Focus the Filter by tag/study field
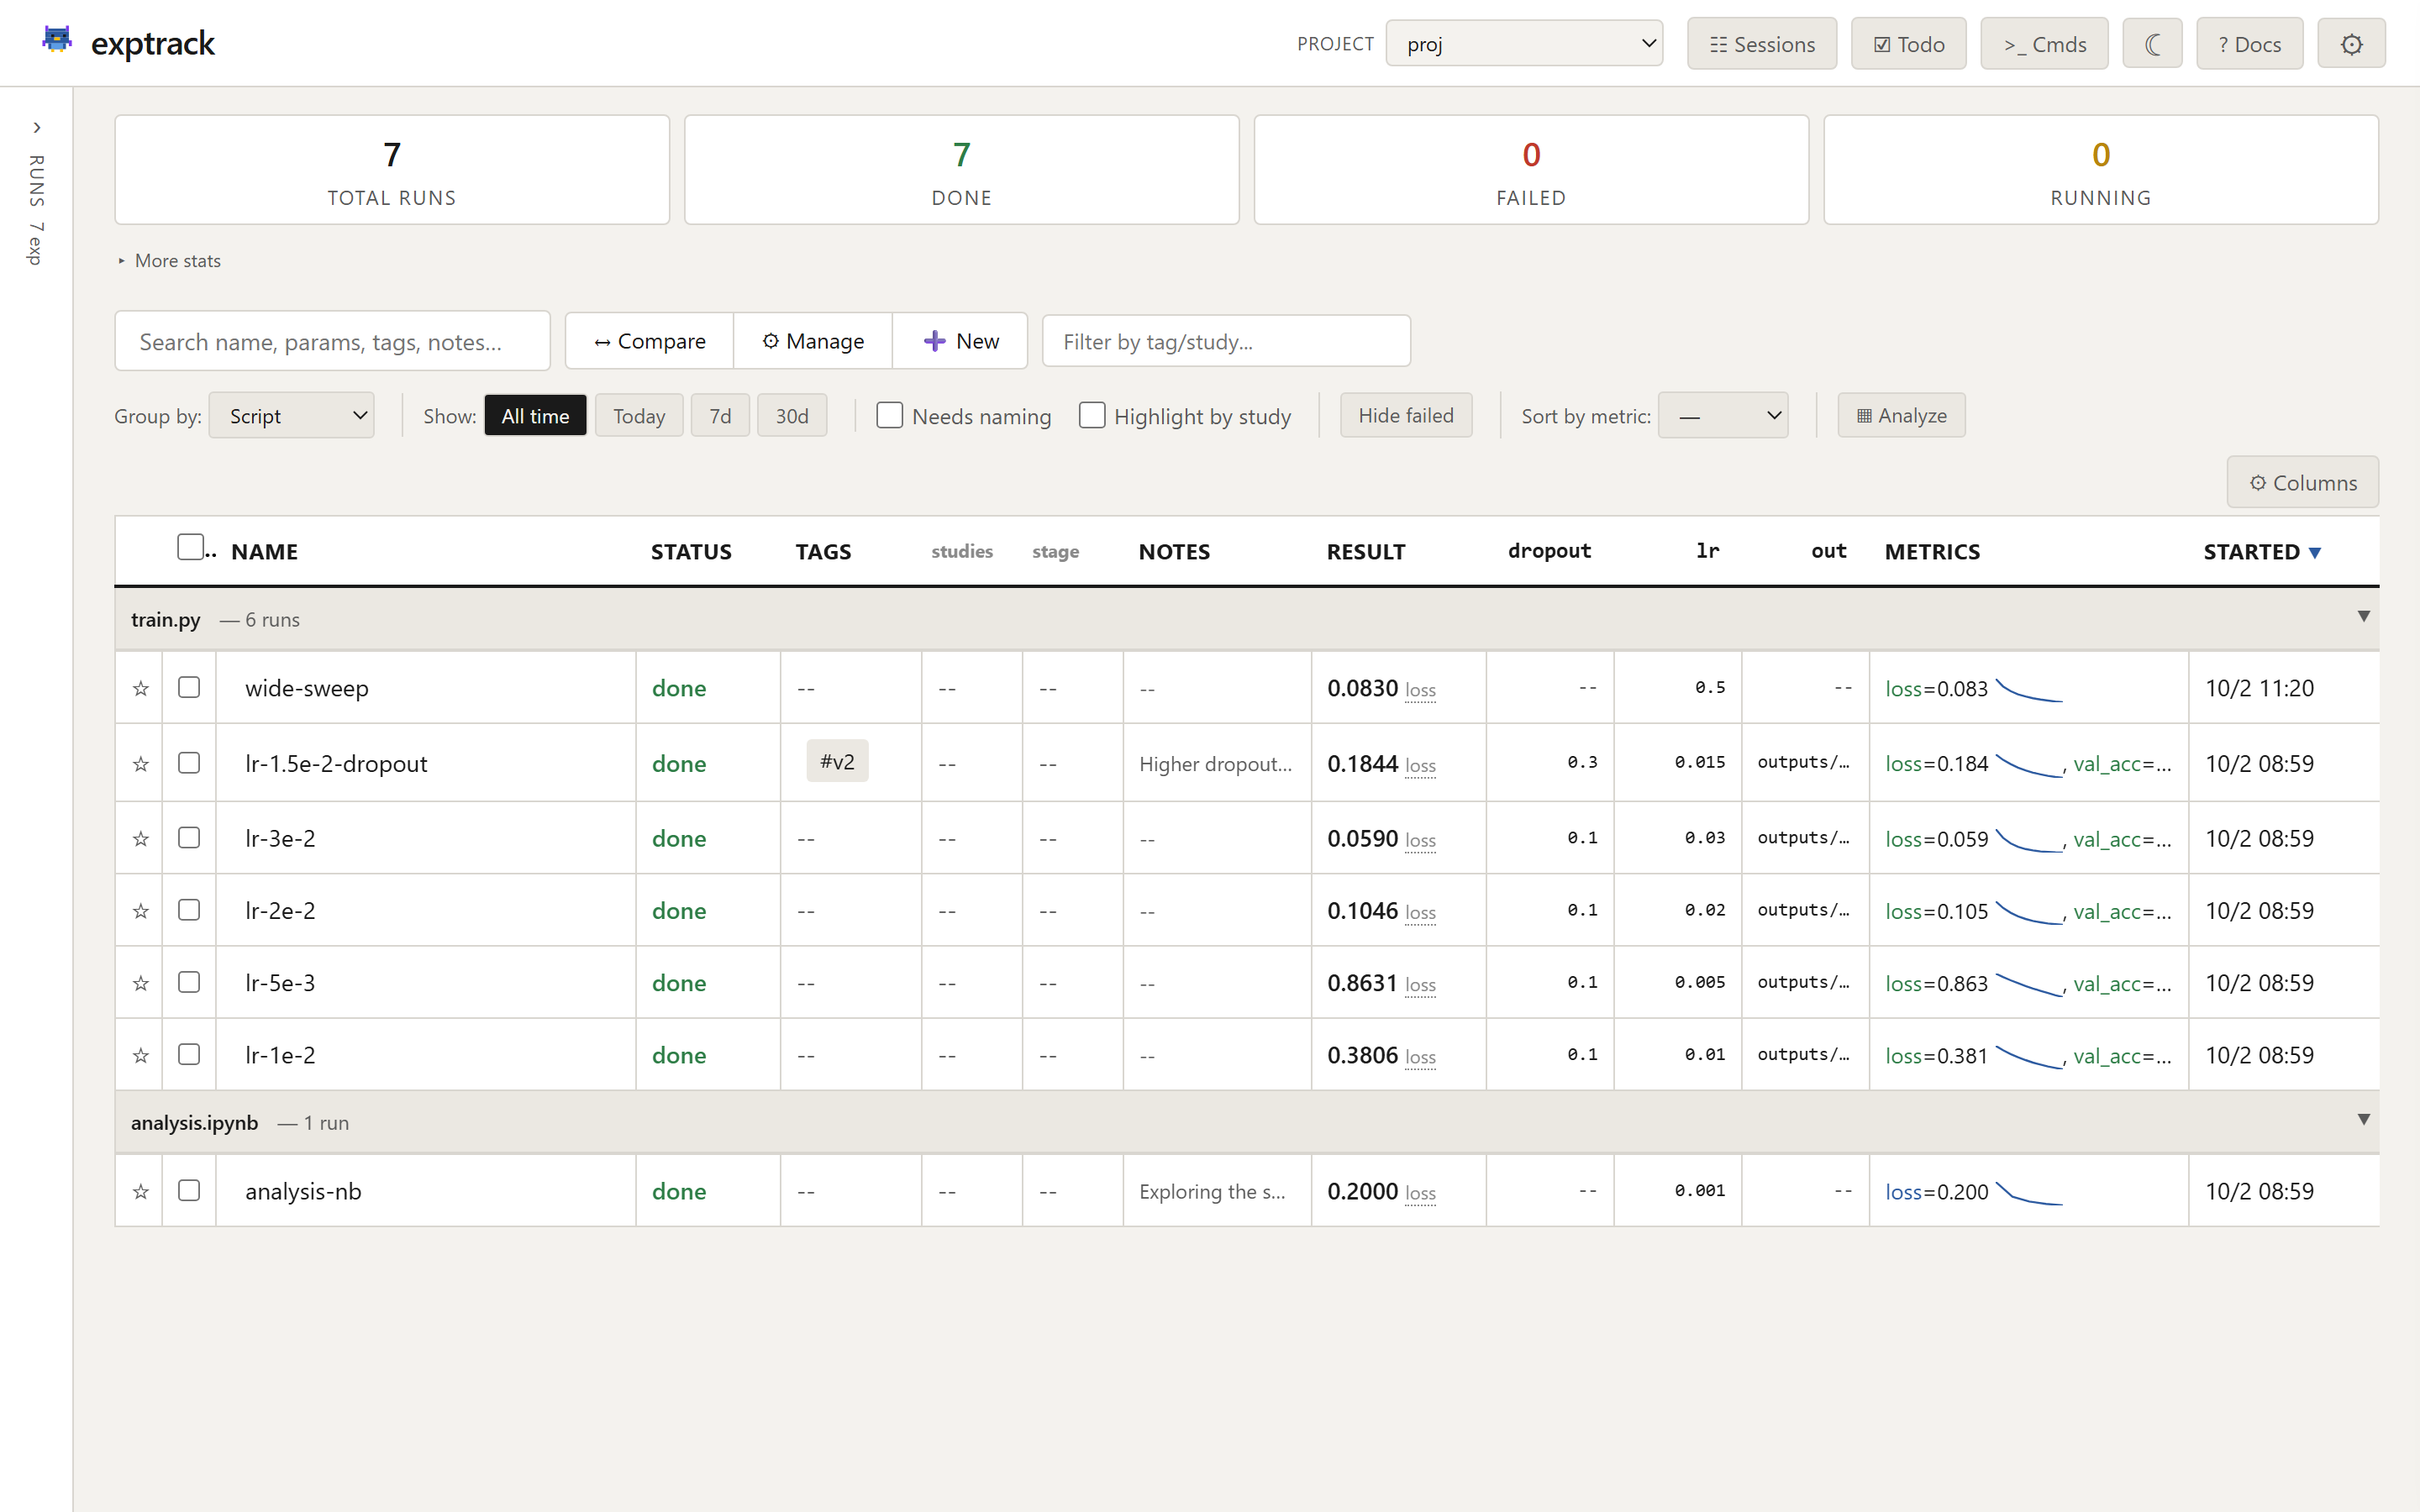 1226,341
